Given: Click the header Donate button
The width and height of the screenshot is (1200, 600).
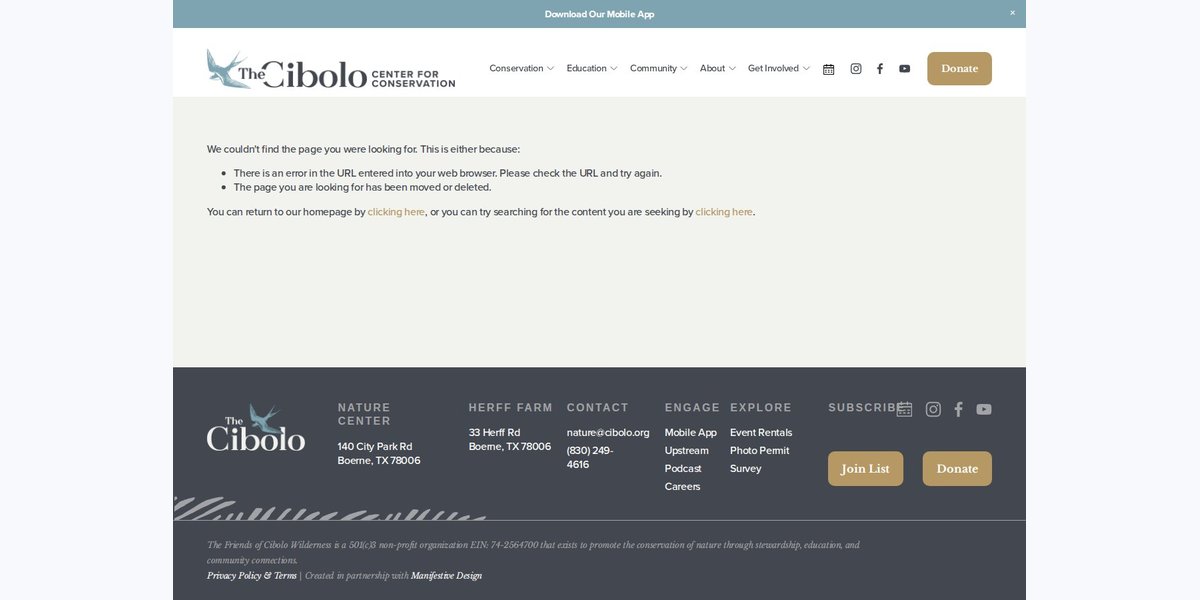Looking at the screenshot, I should [x=959, y=69].
